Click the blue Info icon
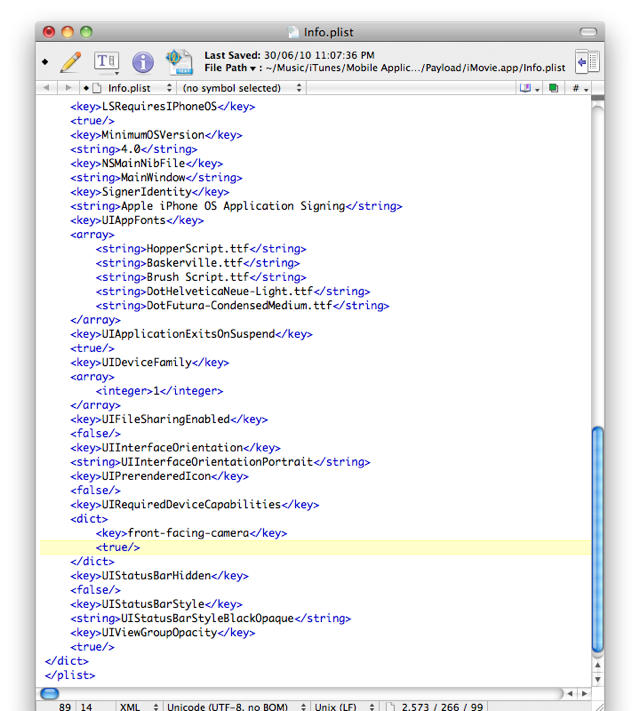The image size is (640, 711). 143,62
